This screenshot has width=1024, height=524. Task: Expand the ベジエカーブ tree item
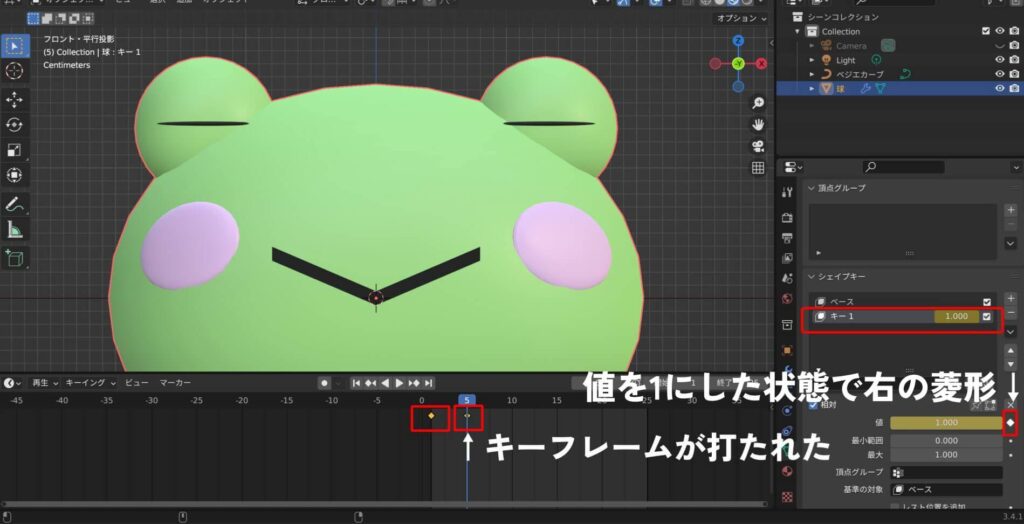811,74
